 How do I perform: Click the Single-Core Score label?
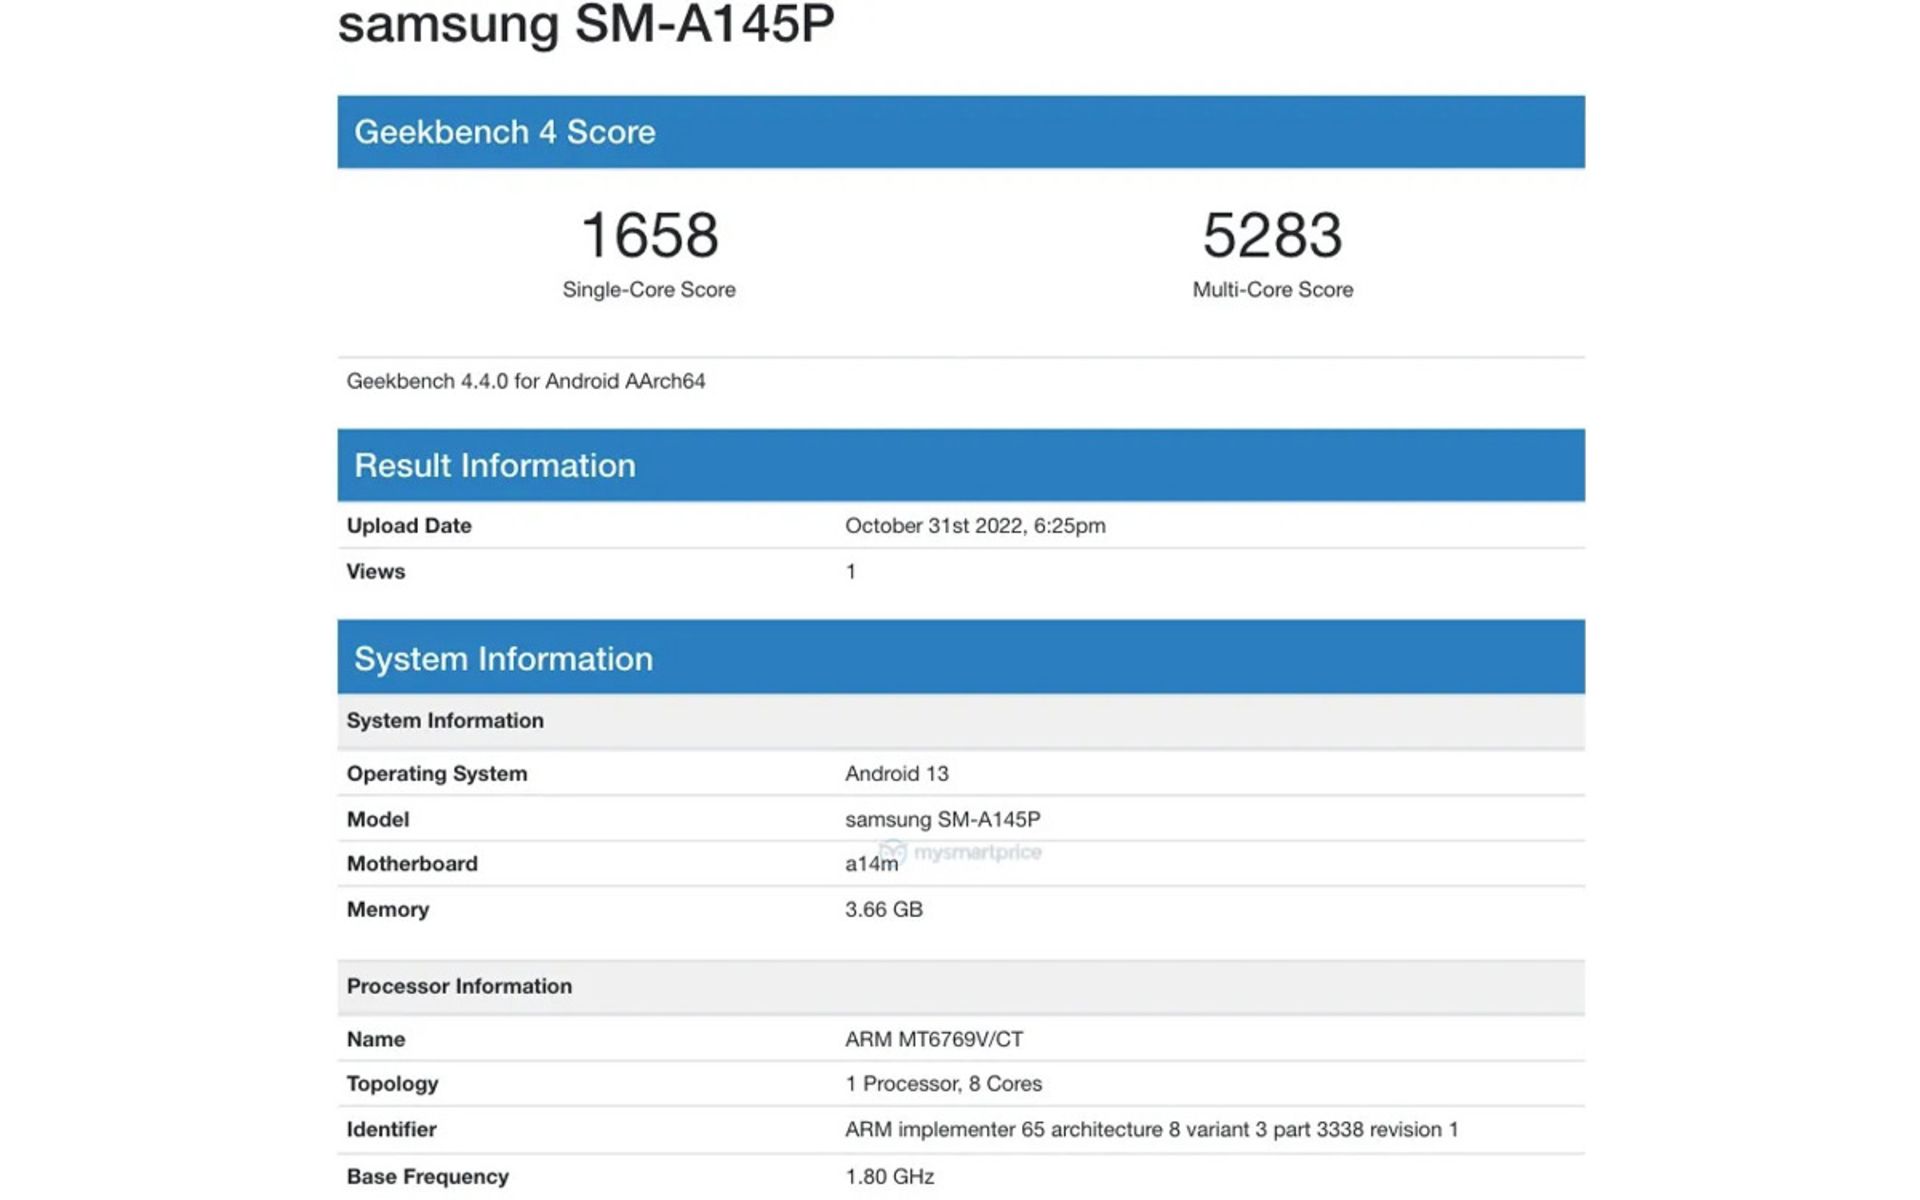[x=649, y=289]
